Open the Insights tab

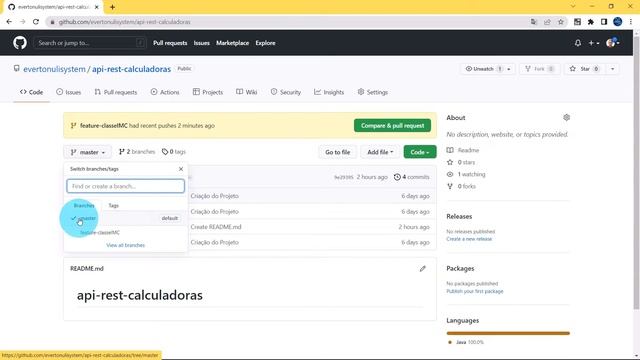click(x=329, y=92)
